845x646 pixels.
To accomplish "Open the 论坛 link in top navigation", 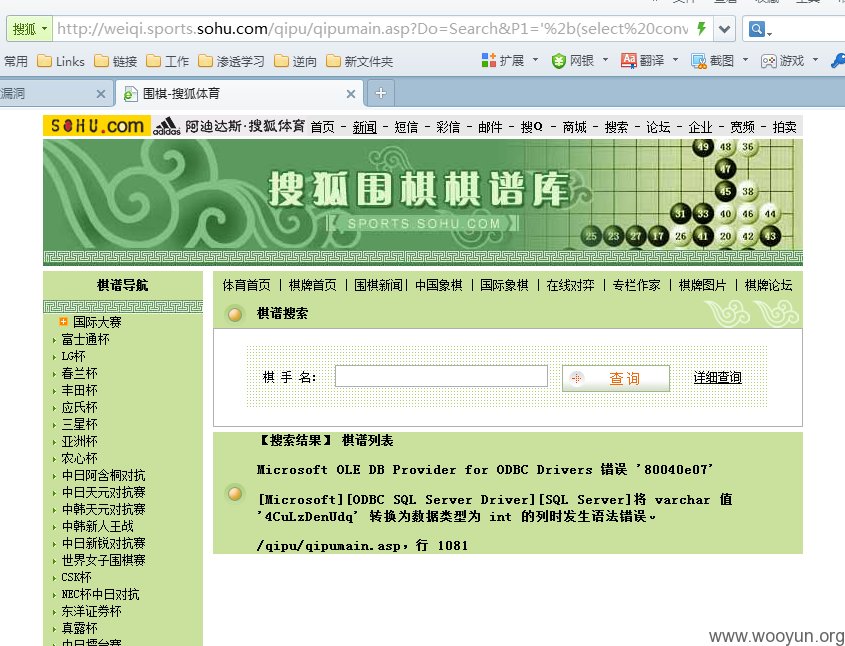I will pos(659,127).
